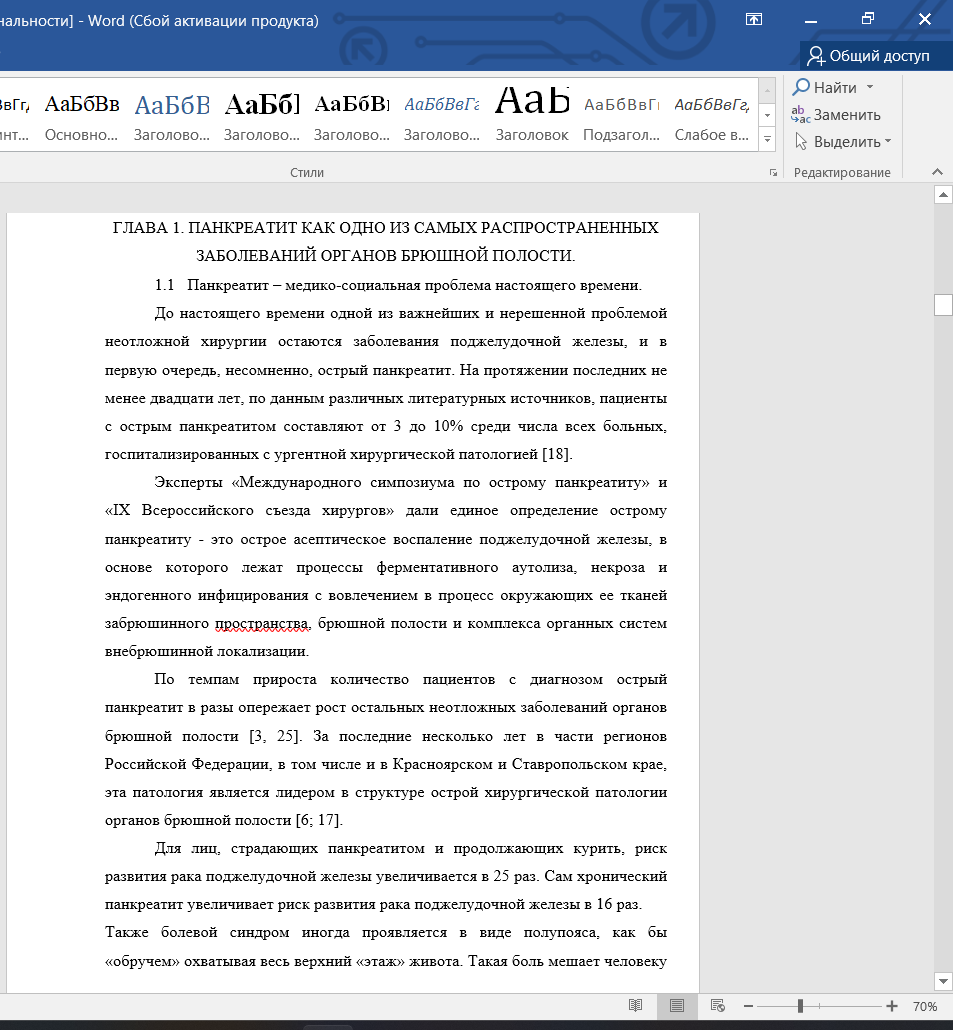The height and width of the screenshot is (1030, 953).
Task: Collapse the ribbon with the chevron
Action: [937, 172]
